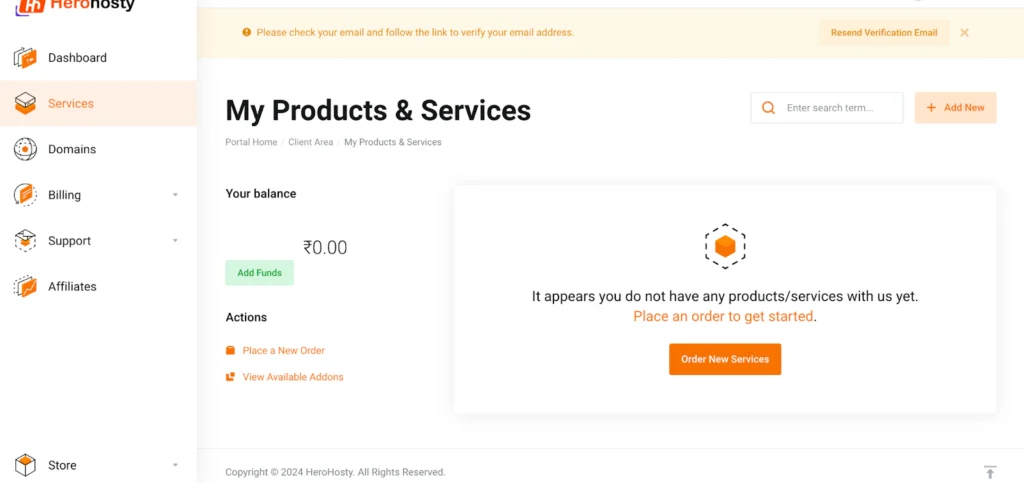Click the HeroHosty logo

[75, 5]
